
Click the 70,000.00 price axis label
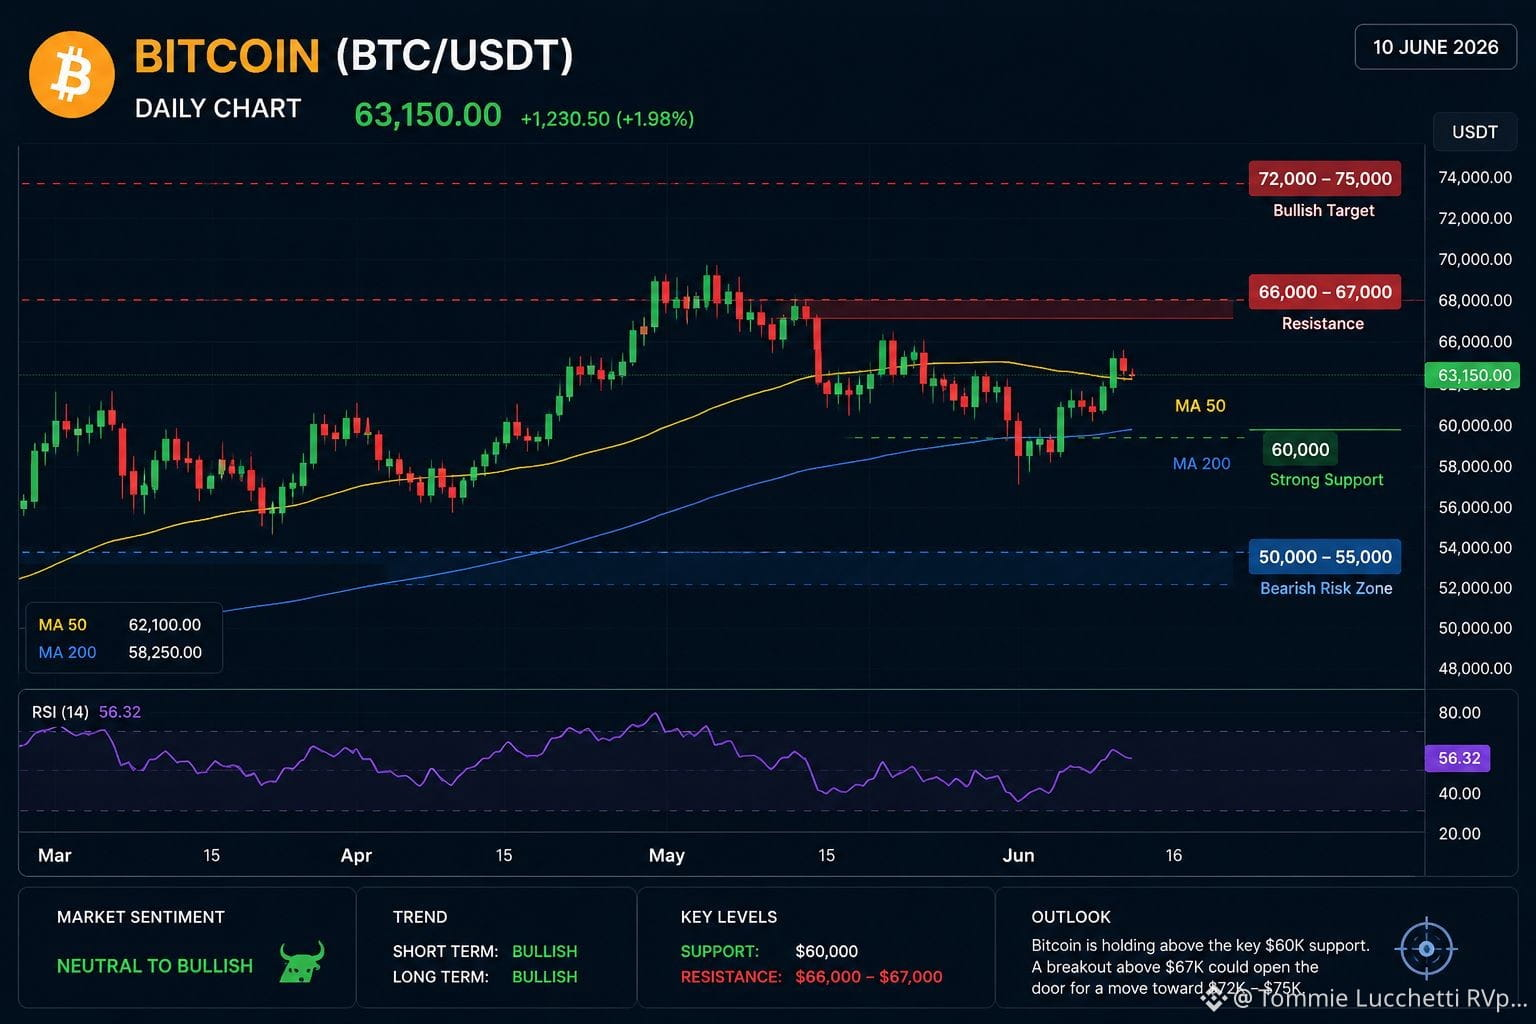coord(1475,259)
